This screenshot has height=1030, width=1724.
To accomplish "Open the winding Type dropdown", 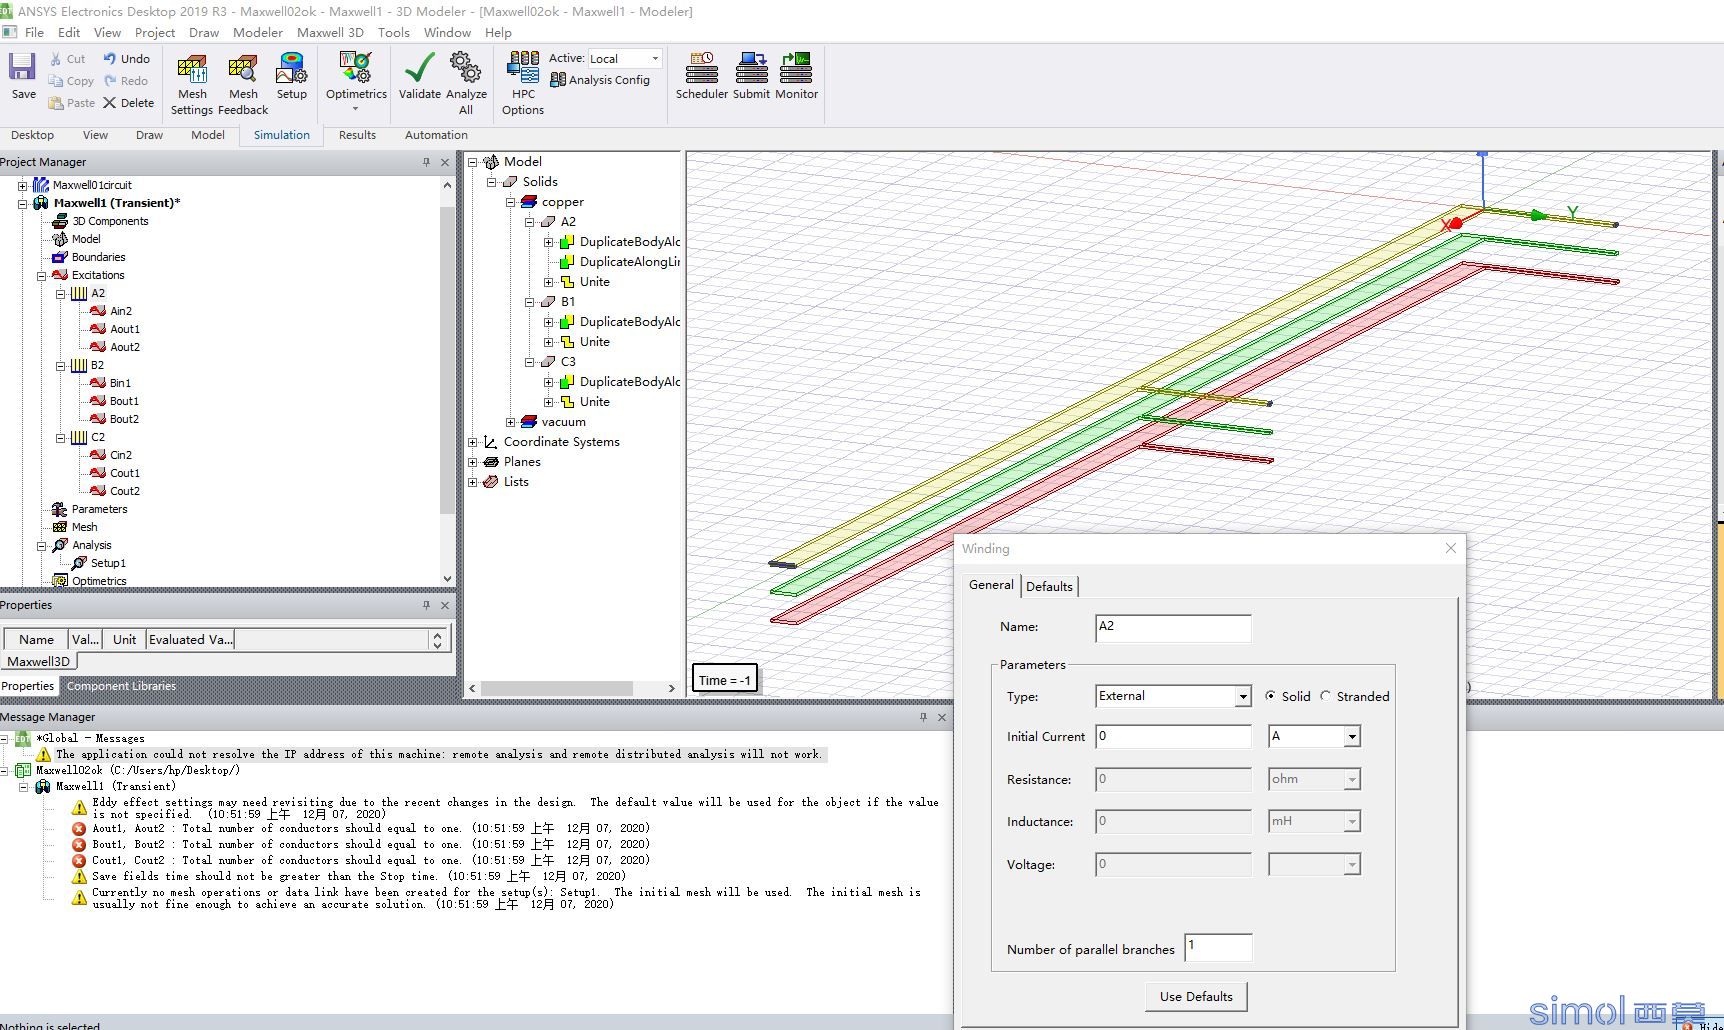I will click(1242, 696).
